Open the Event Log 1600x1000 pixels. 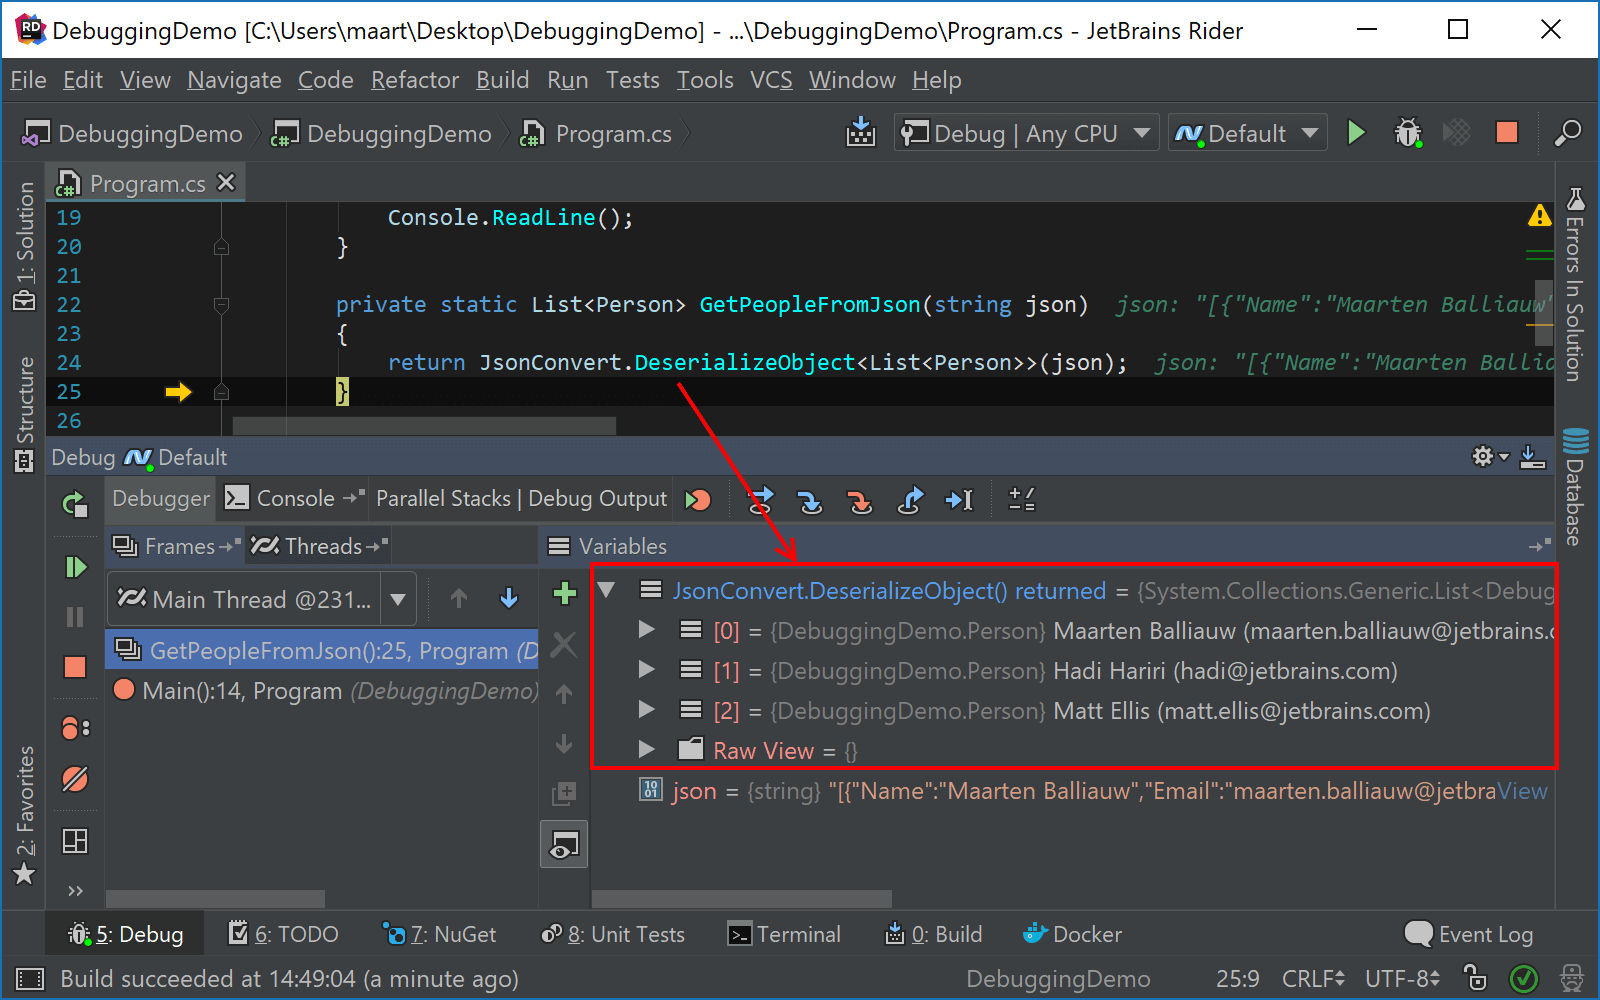click(x=1469, y=934)
